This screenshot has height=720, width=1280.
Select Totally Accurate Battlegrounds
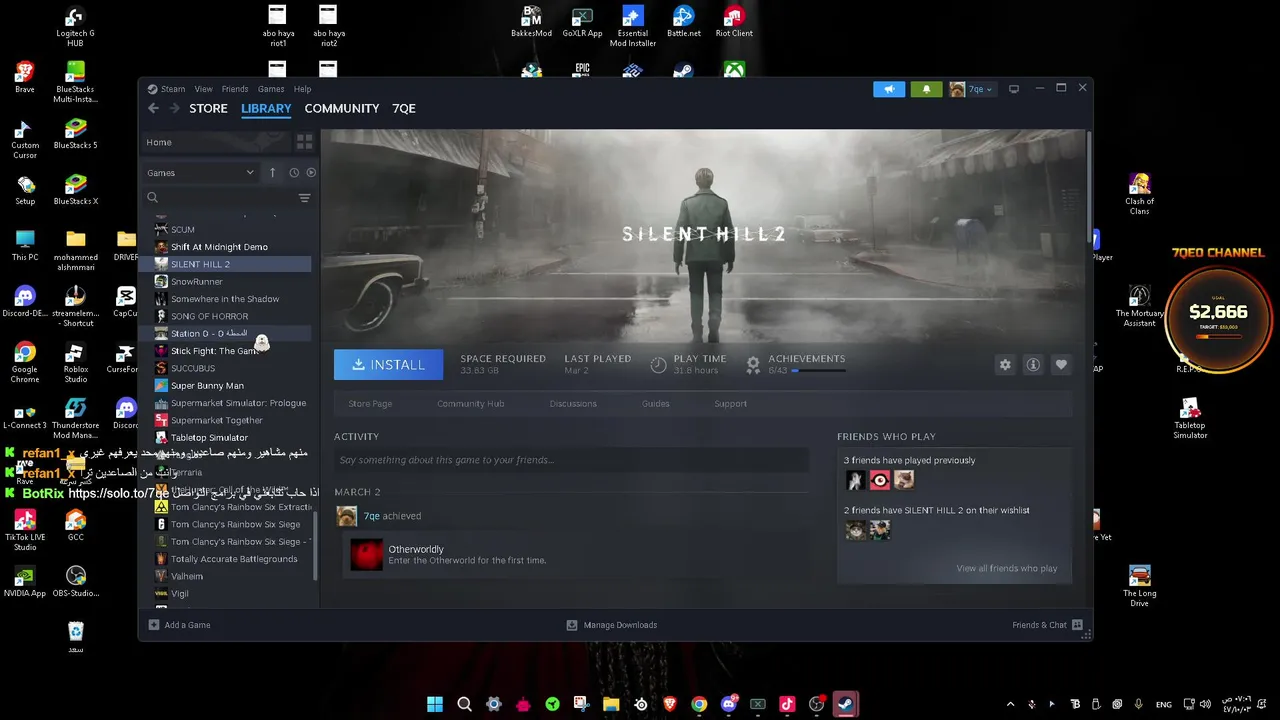[x=232, y=559]
